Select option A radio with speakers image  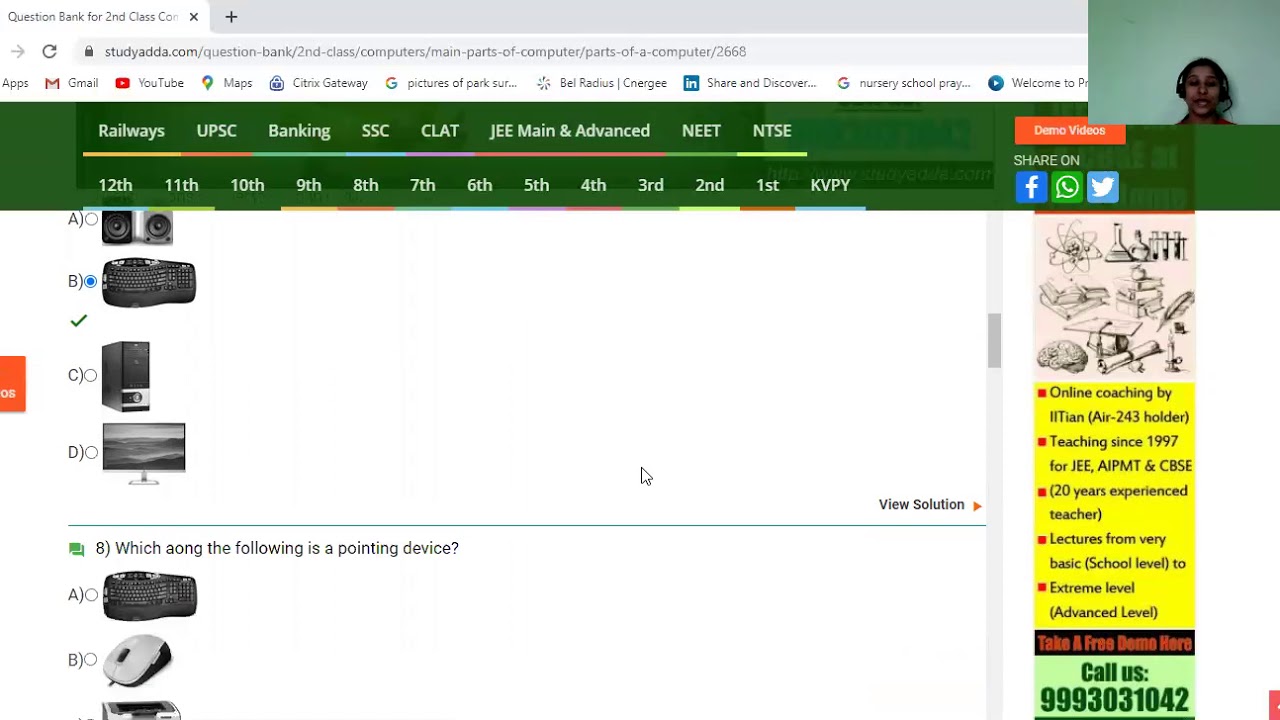coord(91,219)
